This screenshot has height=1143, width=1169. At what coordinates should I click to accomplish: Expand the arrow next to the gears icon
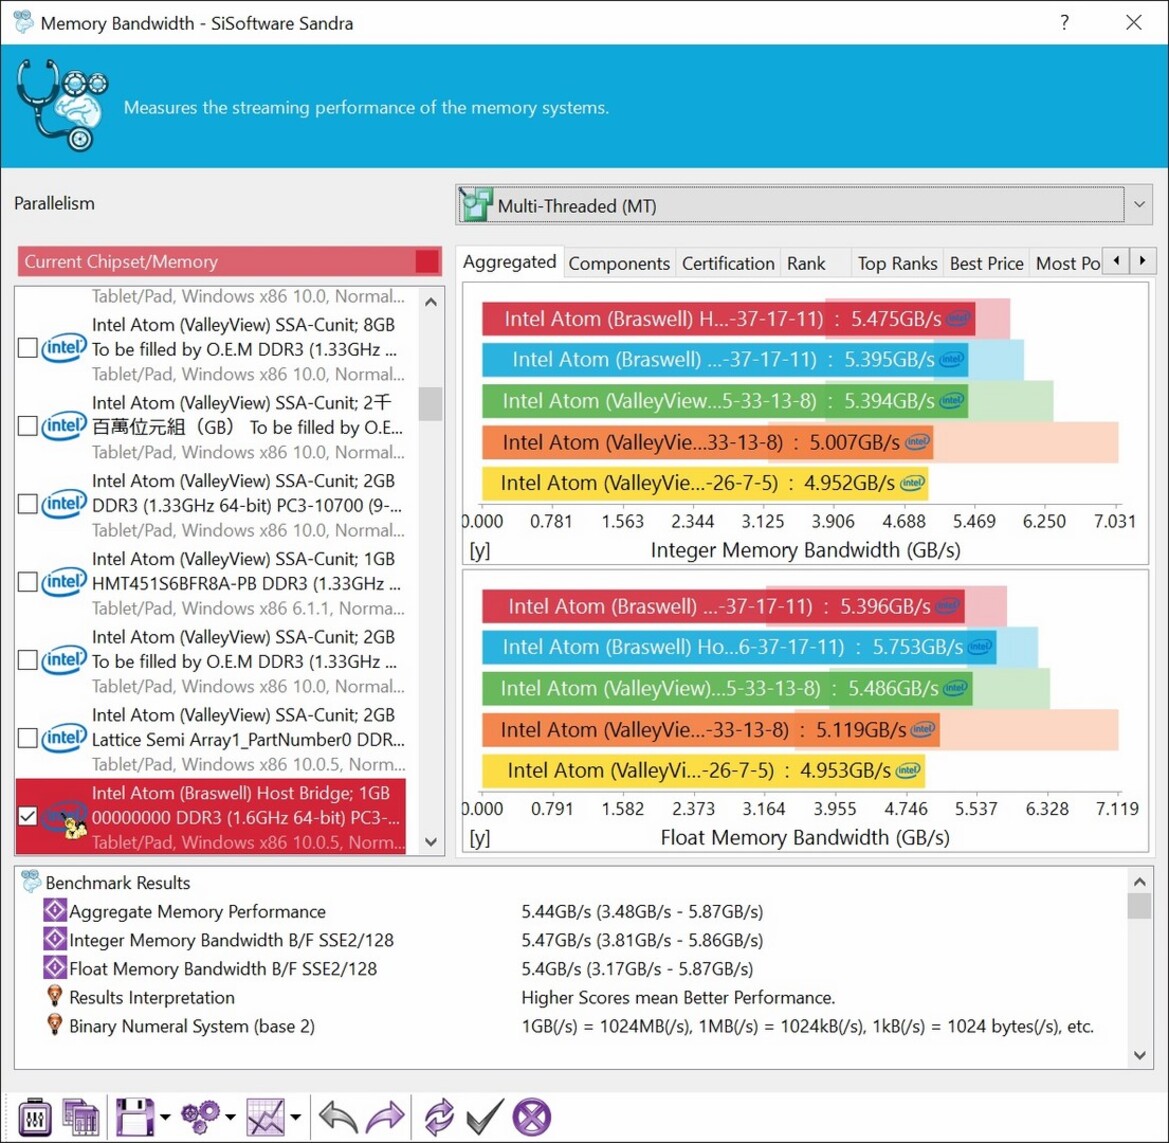pyautogui.click(x=230, y=1117)
